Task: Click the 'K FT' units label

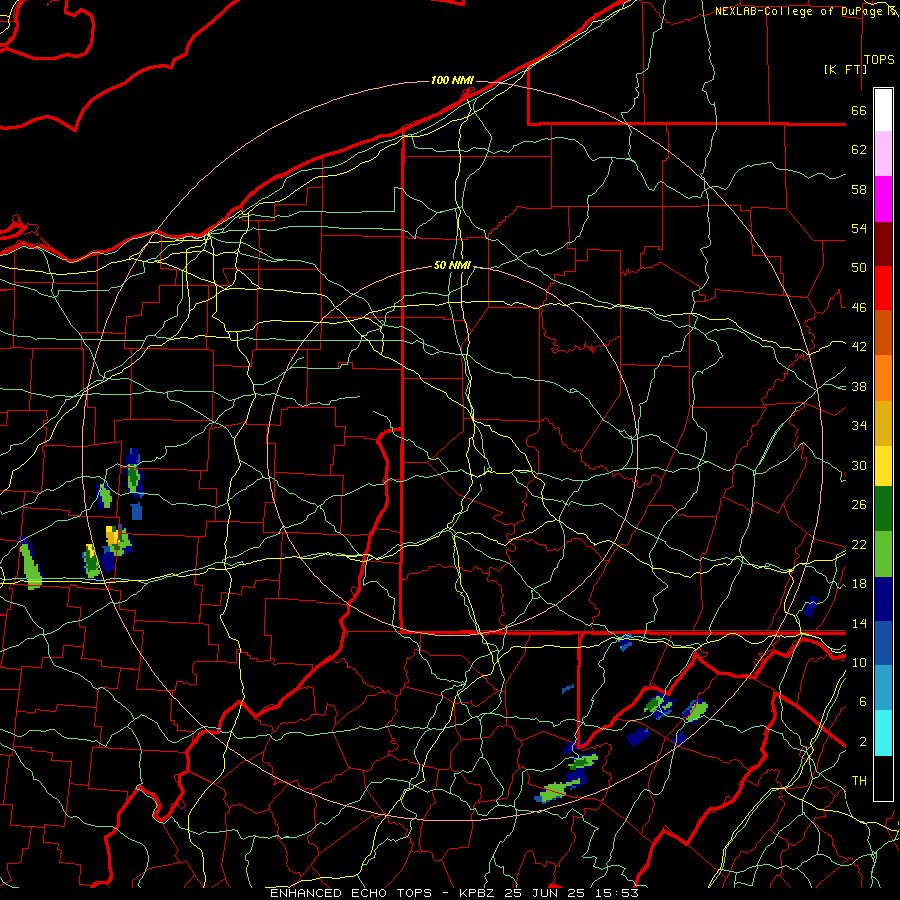Action: pyautogui.click(x=845, y=69)
